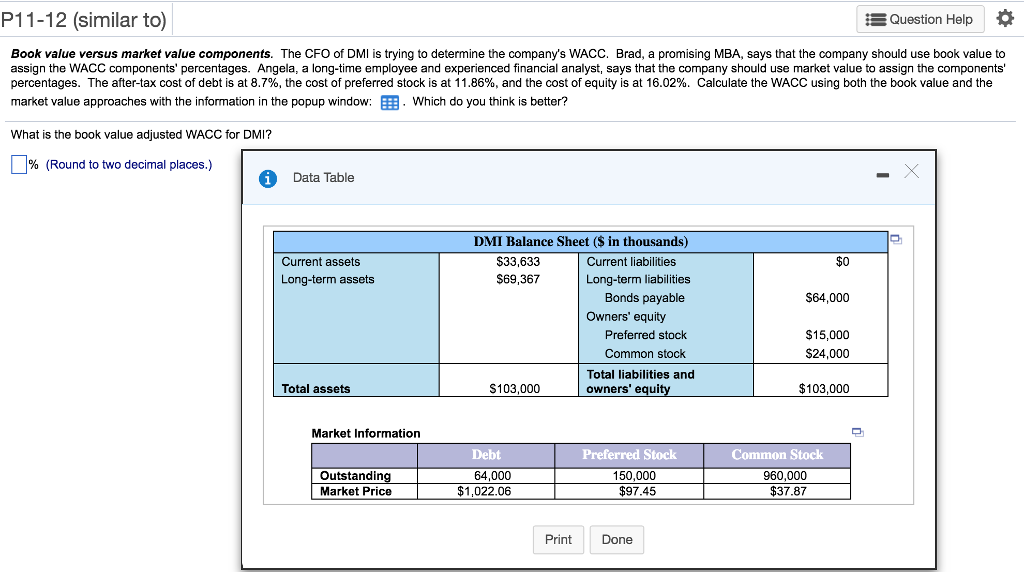Select outstanding preferred 150,000 cell
The image size is (1024, 572).
click(x=629, y=476)
